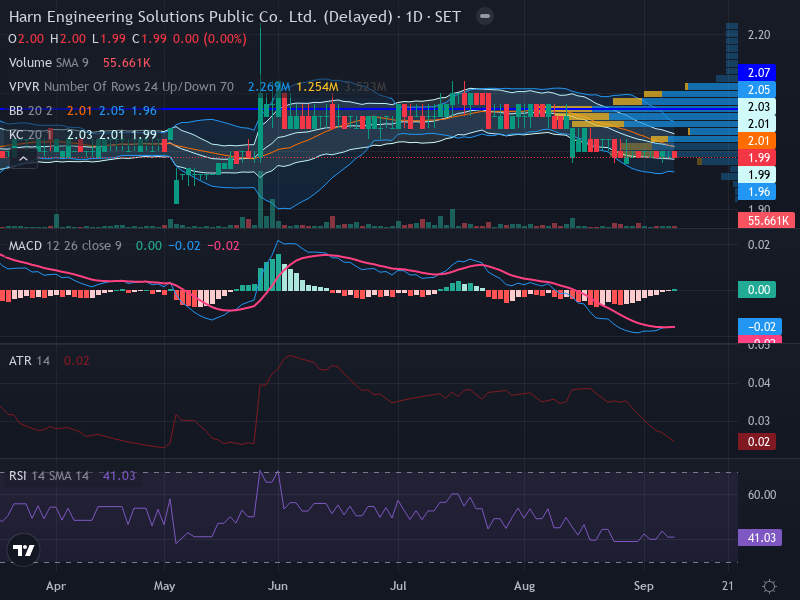Click the Volume SMA 9 indicator legend
This screenshot has height=600, width=800.
(48, 63)
